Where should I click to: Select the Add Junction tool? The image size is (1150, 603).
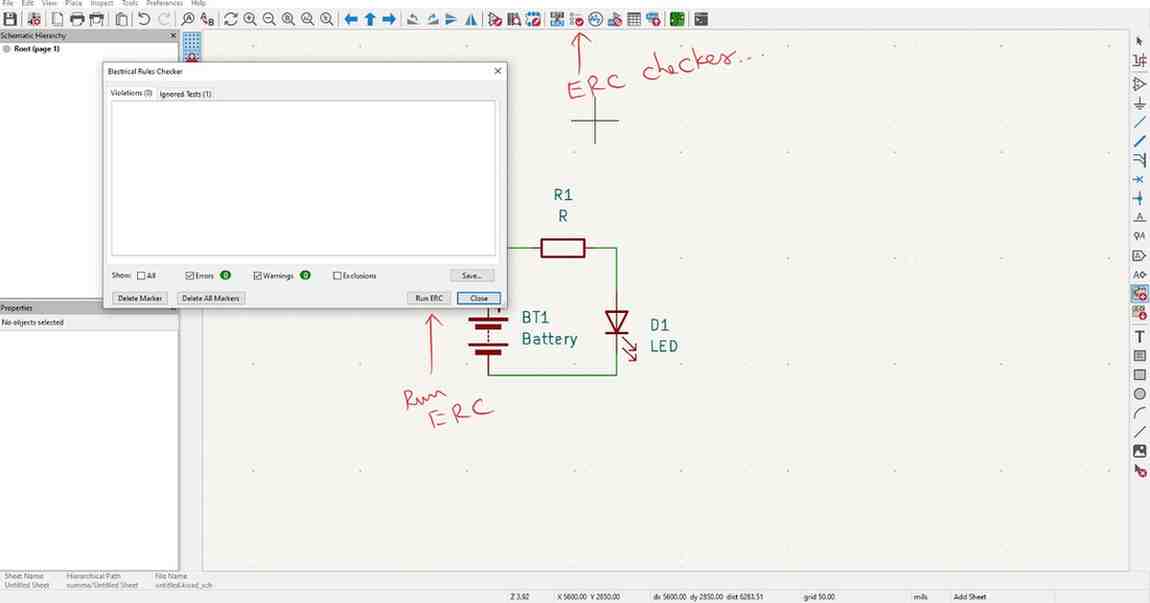click(x=1139, y=199)
